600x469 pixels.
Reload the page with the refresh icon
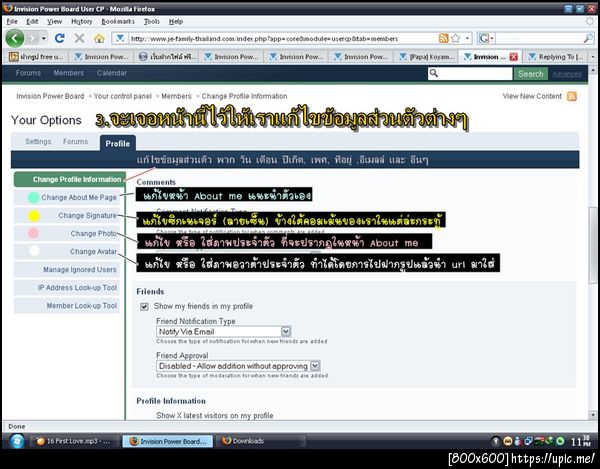[59, 38]
